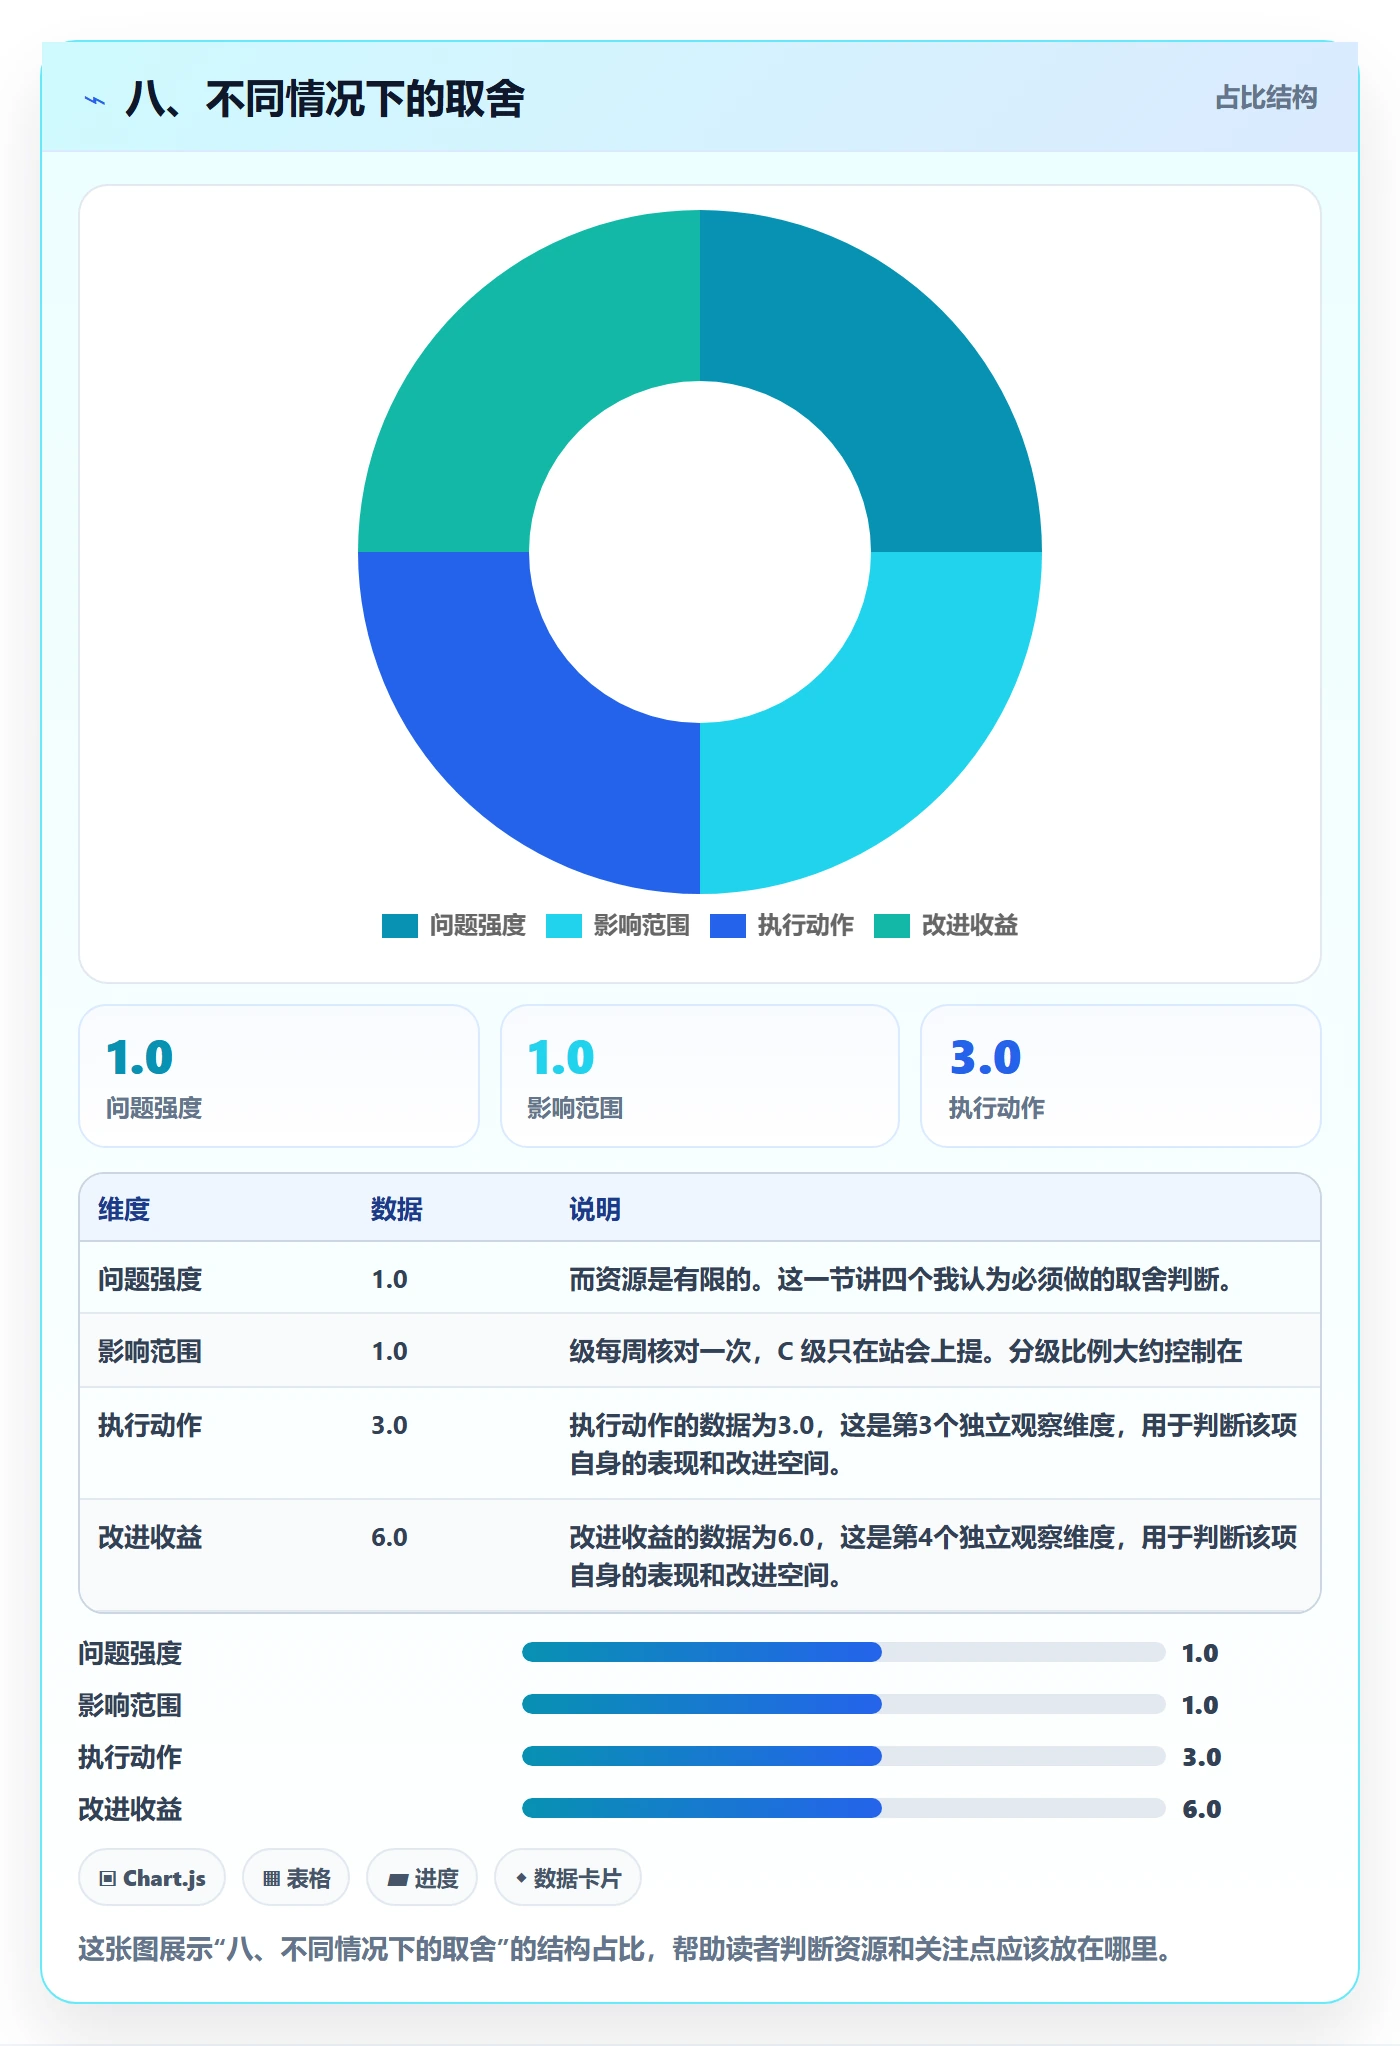
Task: Click the 改进收益 progress bar
Action: tap(843, 1808)
